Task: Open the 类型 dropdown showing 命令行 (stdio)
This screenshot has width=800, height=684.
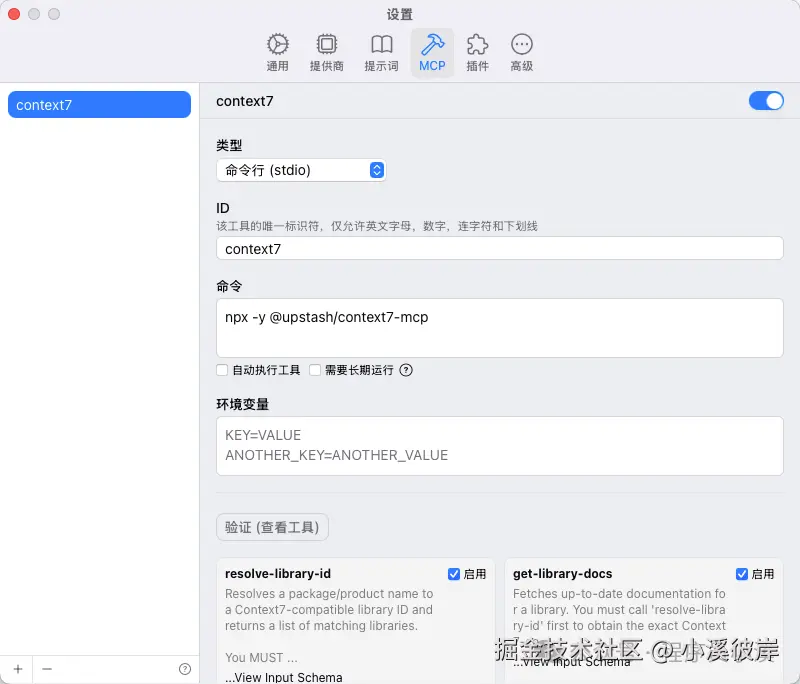Action: (x=301, y=170)
